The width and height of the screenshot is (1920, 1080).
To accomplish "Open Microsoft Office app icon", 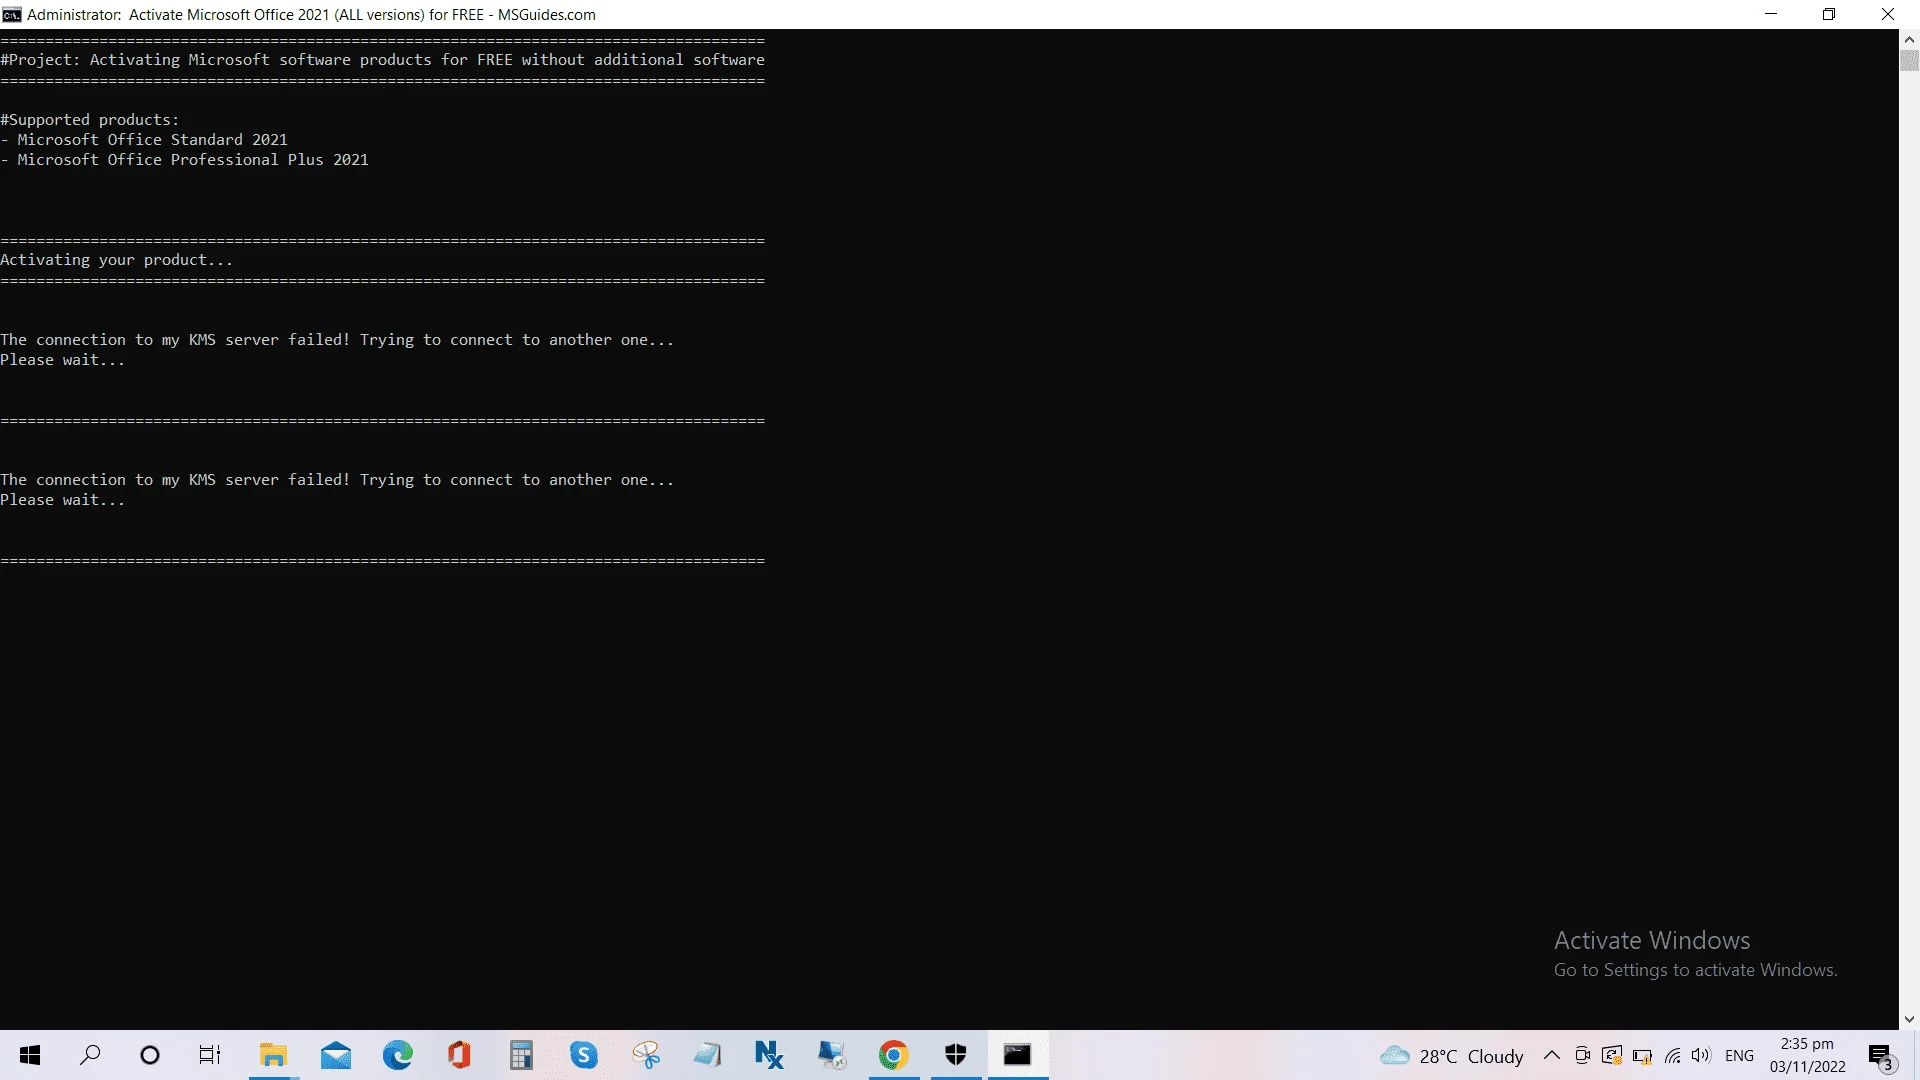I will 460,1055.
